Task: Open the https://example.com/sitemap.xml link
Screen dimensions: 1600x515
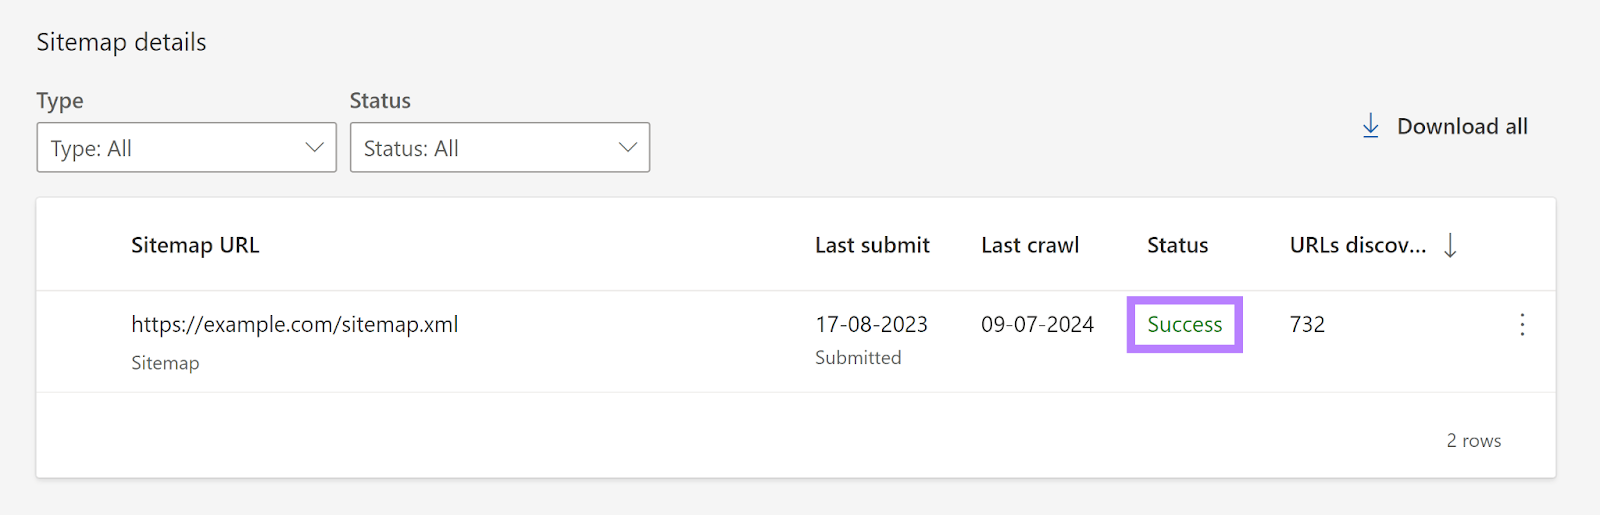Action: coord(294,324)
